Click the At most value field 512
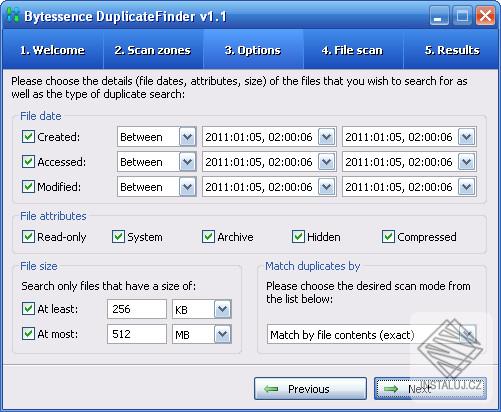This screenshot has height=412, width=501. click(x=137, y=334)
